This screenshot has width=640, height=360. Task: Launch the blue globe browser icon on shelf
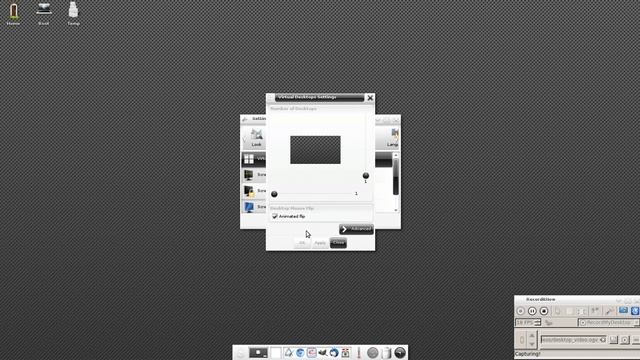[x=300, y=353]
